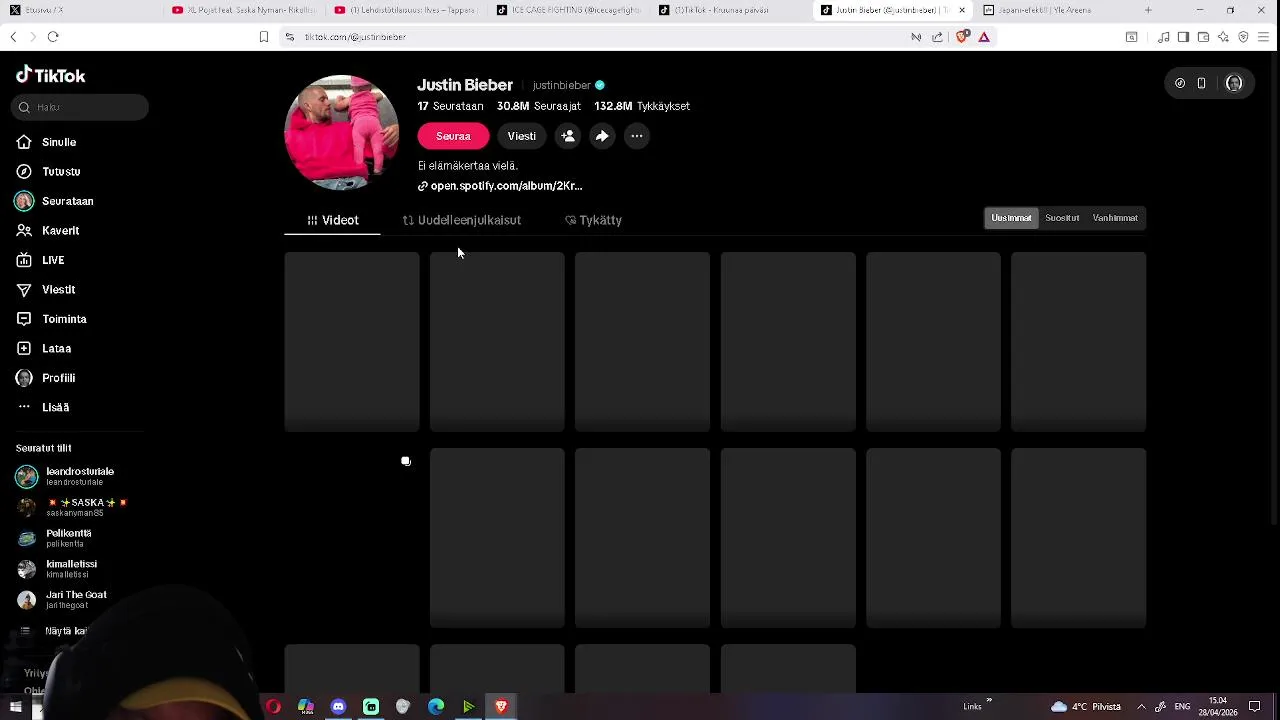This screenshot has height=720, width=1280.
Task: Click the Haku search field
Action: click(81, 107)
